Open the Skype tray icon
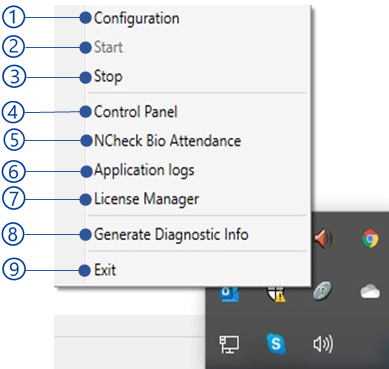 (276, 343)
